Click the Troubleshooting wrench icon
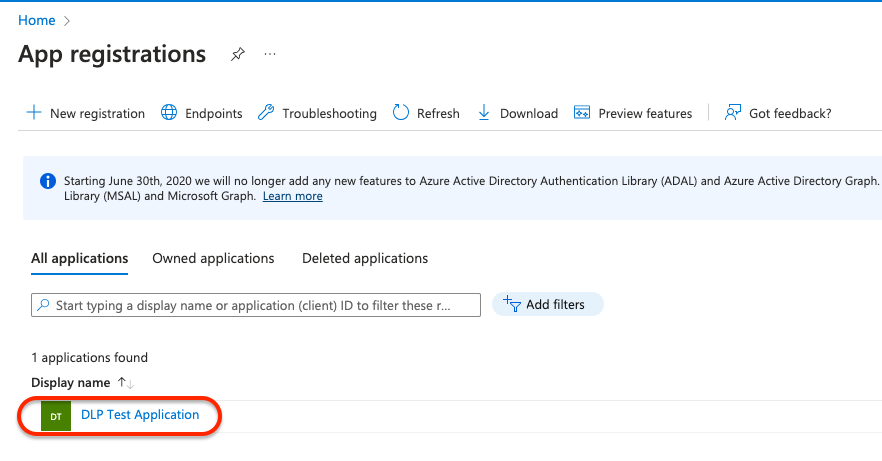This screenshot has width=882, height=461. click(266, 112)
